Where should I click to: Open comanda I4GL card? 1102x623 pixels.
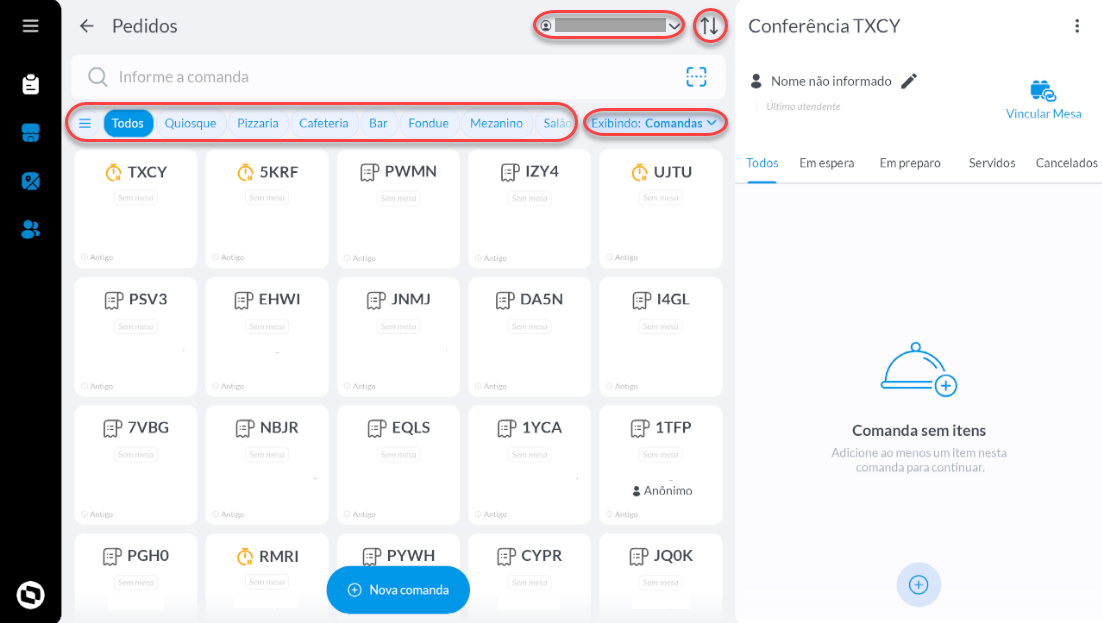(x=661, y=337)
